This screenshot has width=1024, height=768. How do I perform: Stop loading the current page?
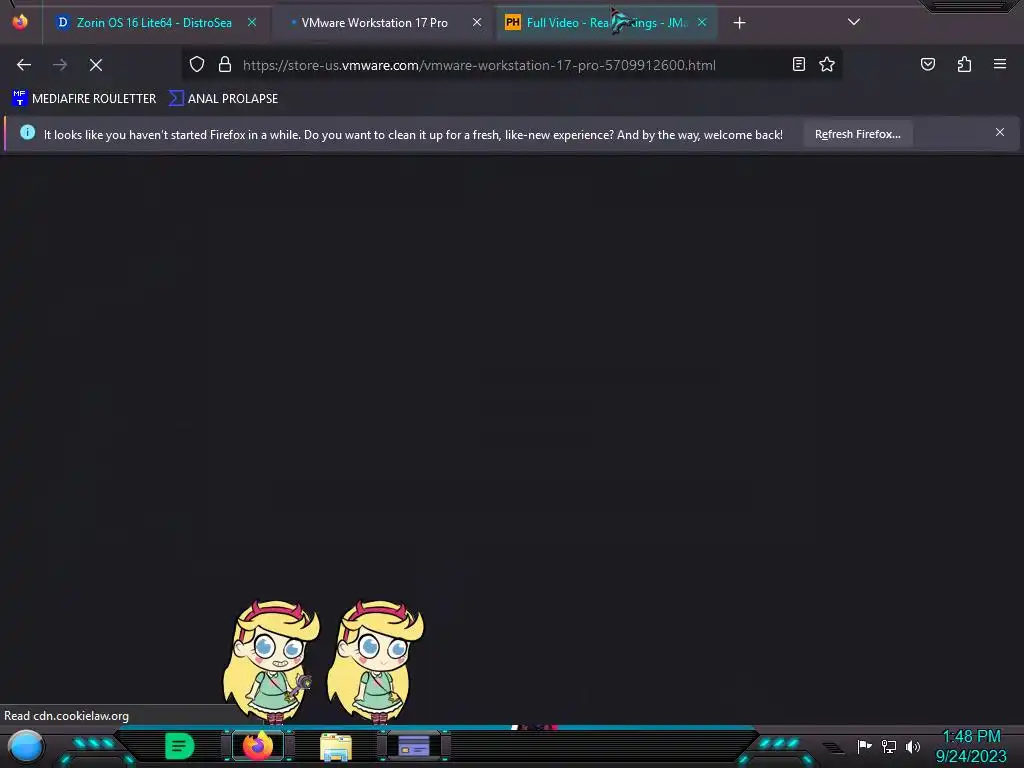point(95,65)
